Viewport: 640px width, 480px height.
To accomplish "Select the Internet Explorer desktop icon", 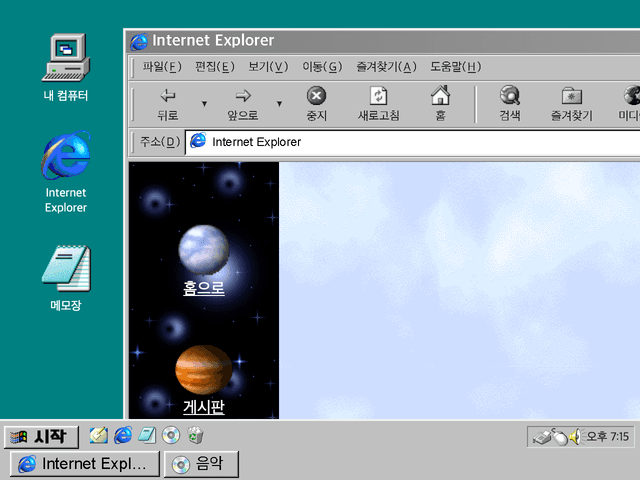I will point(66,172).
